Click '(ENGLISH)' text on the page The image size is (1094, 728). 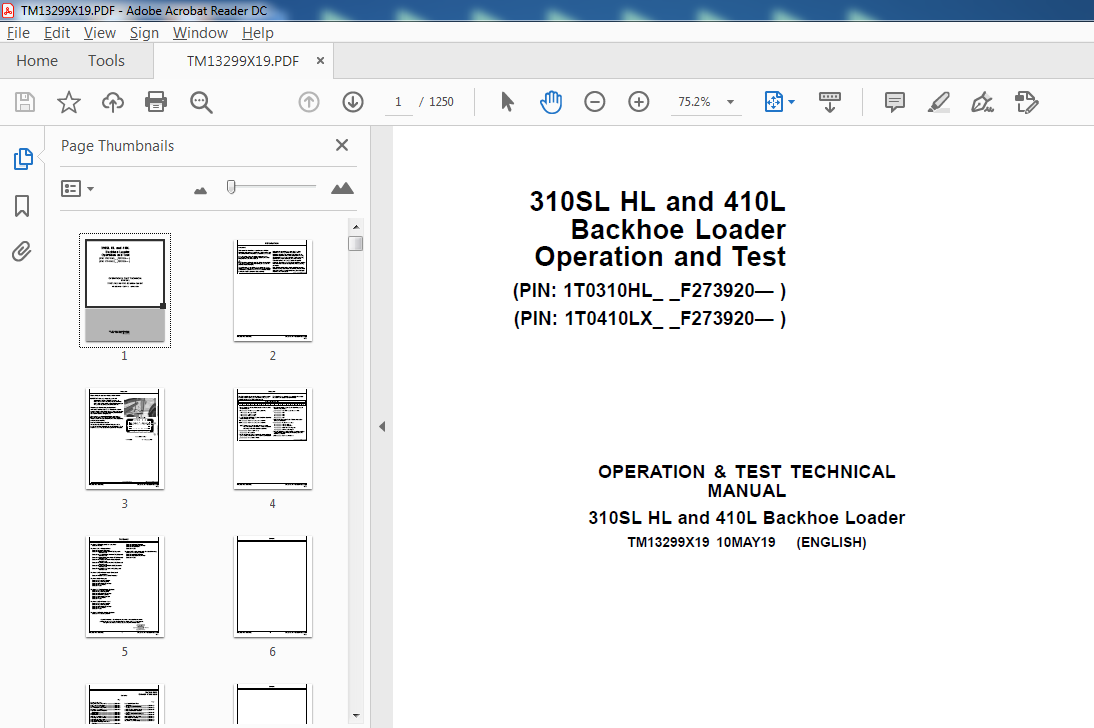pyautogui.click(x=831, y=542)
